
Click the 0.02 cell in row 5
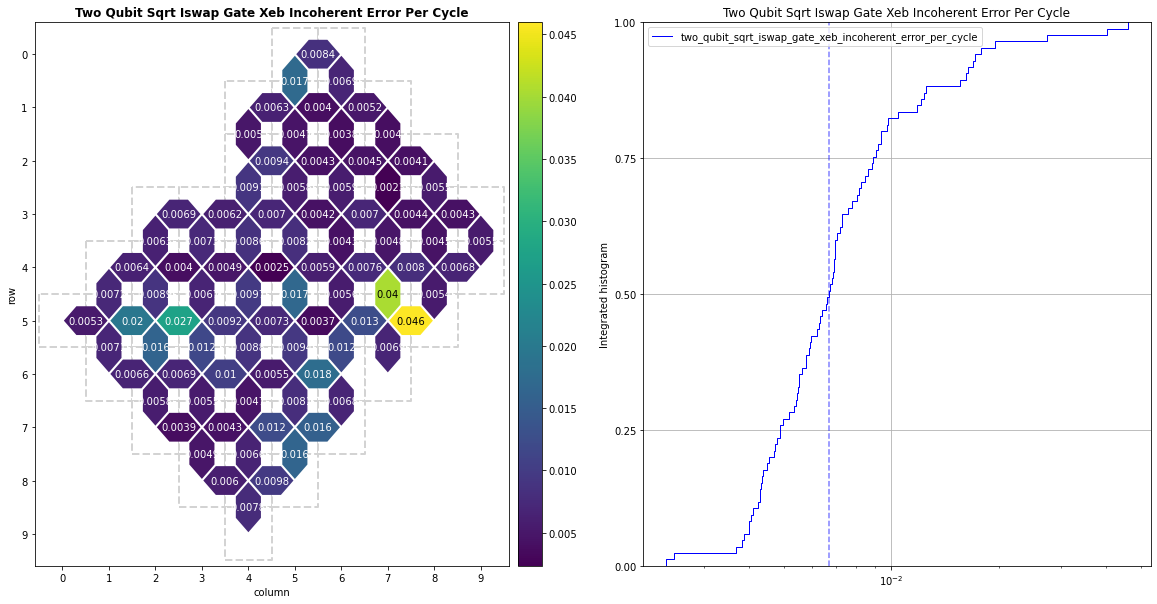click(x=132, y=321)
